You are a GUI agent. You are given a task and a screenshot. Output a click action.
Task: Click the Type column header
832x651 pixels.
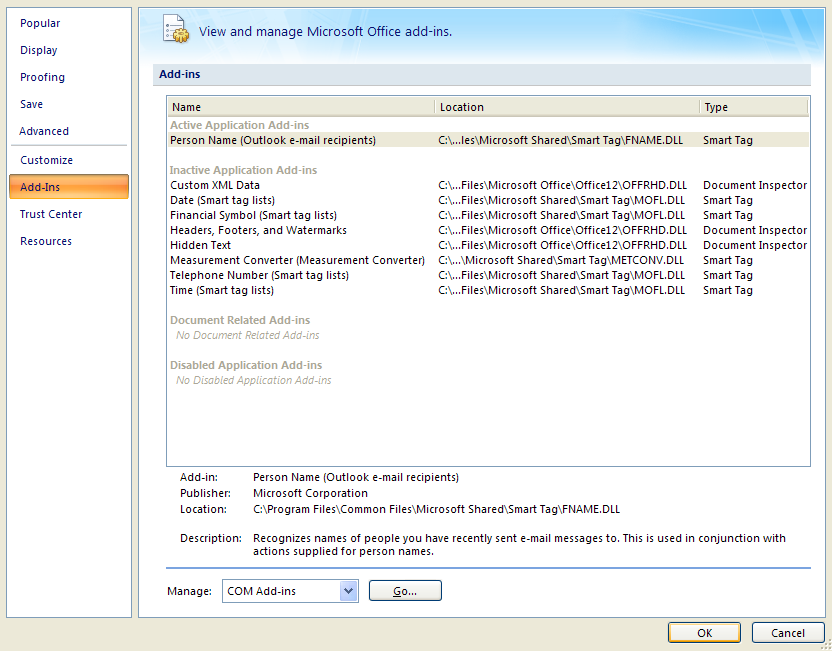754,107
